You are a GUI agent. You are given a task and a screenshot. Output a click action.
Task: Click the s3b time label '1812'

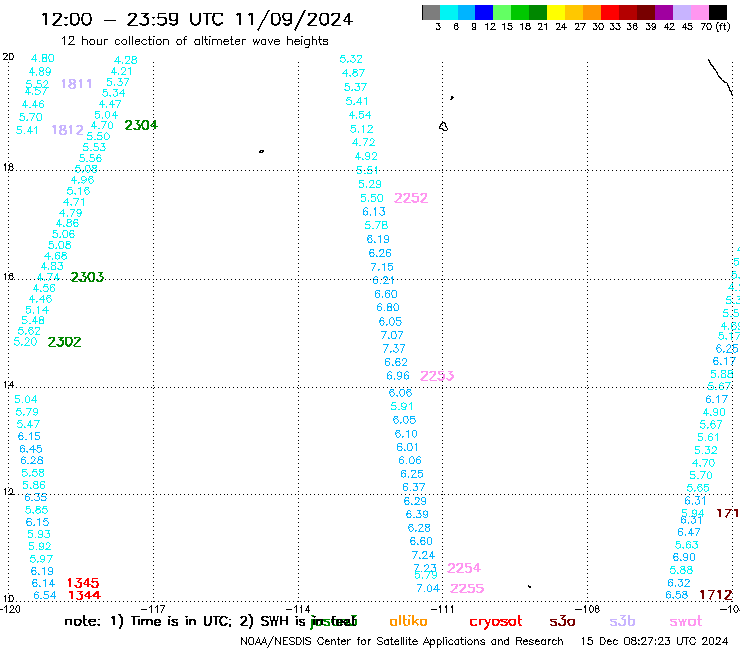point(67,130)
